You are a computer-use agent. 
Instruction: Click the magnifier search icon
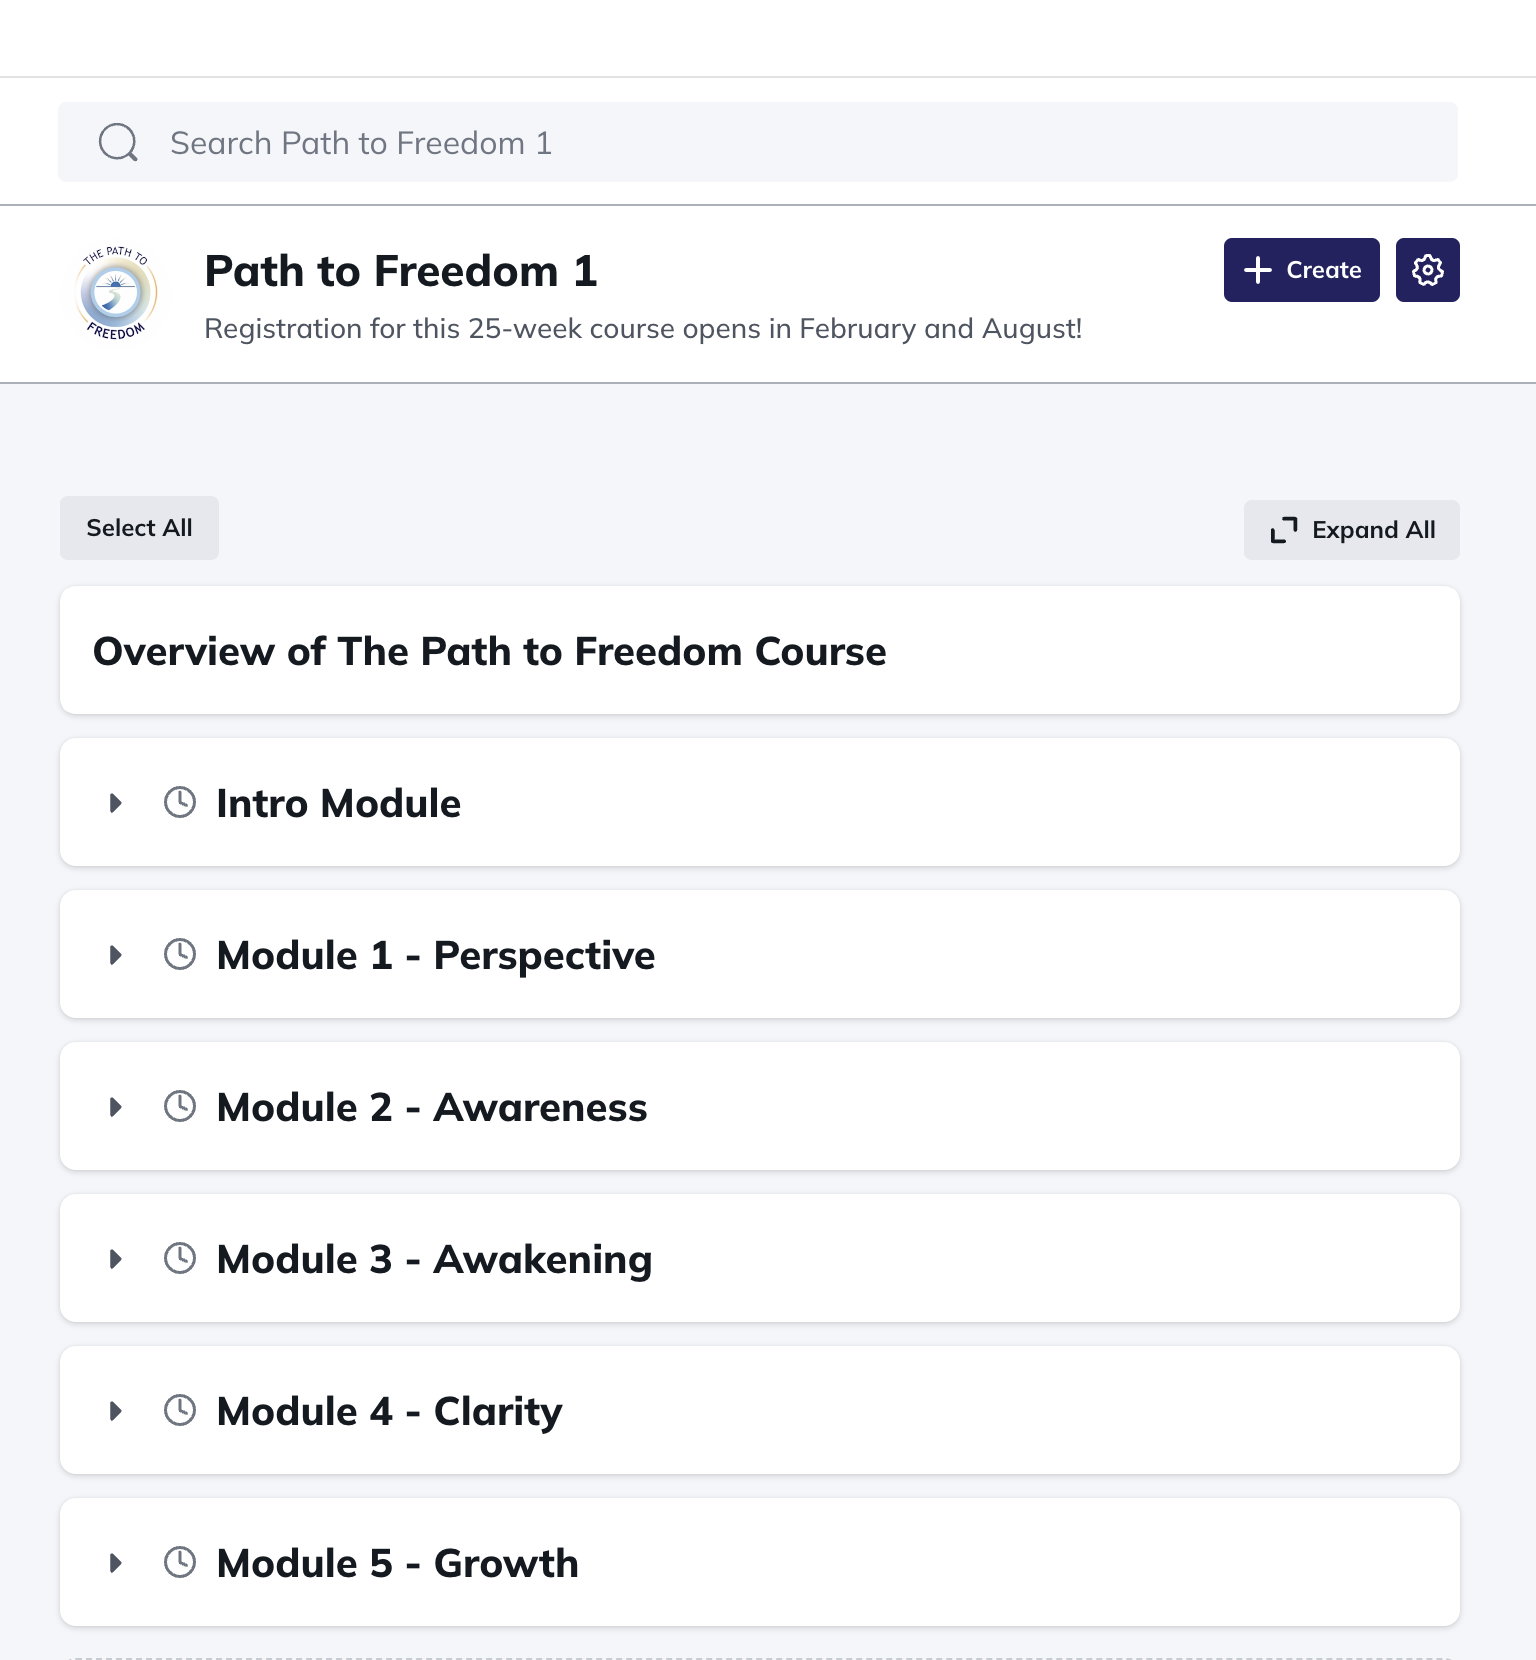click(118, 142)
